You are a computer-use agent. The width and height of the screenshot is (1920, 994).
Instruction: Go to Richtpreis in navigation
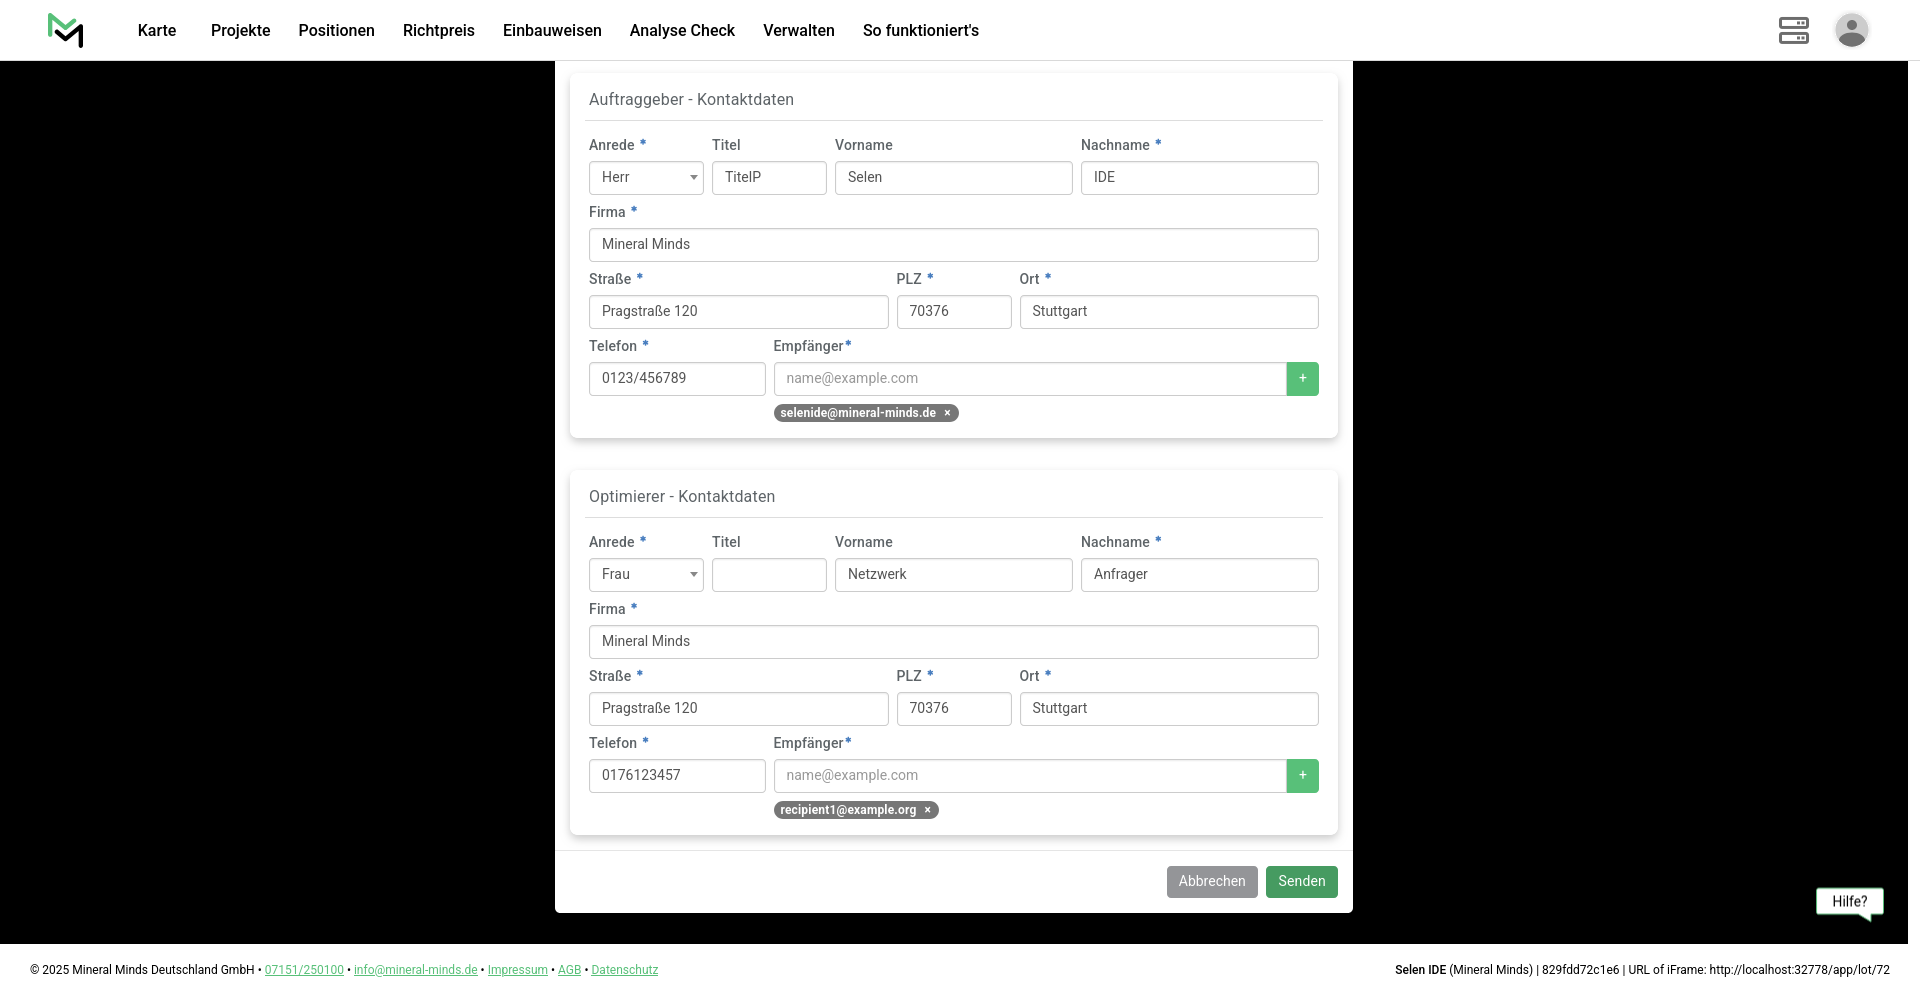coord(438,31)
